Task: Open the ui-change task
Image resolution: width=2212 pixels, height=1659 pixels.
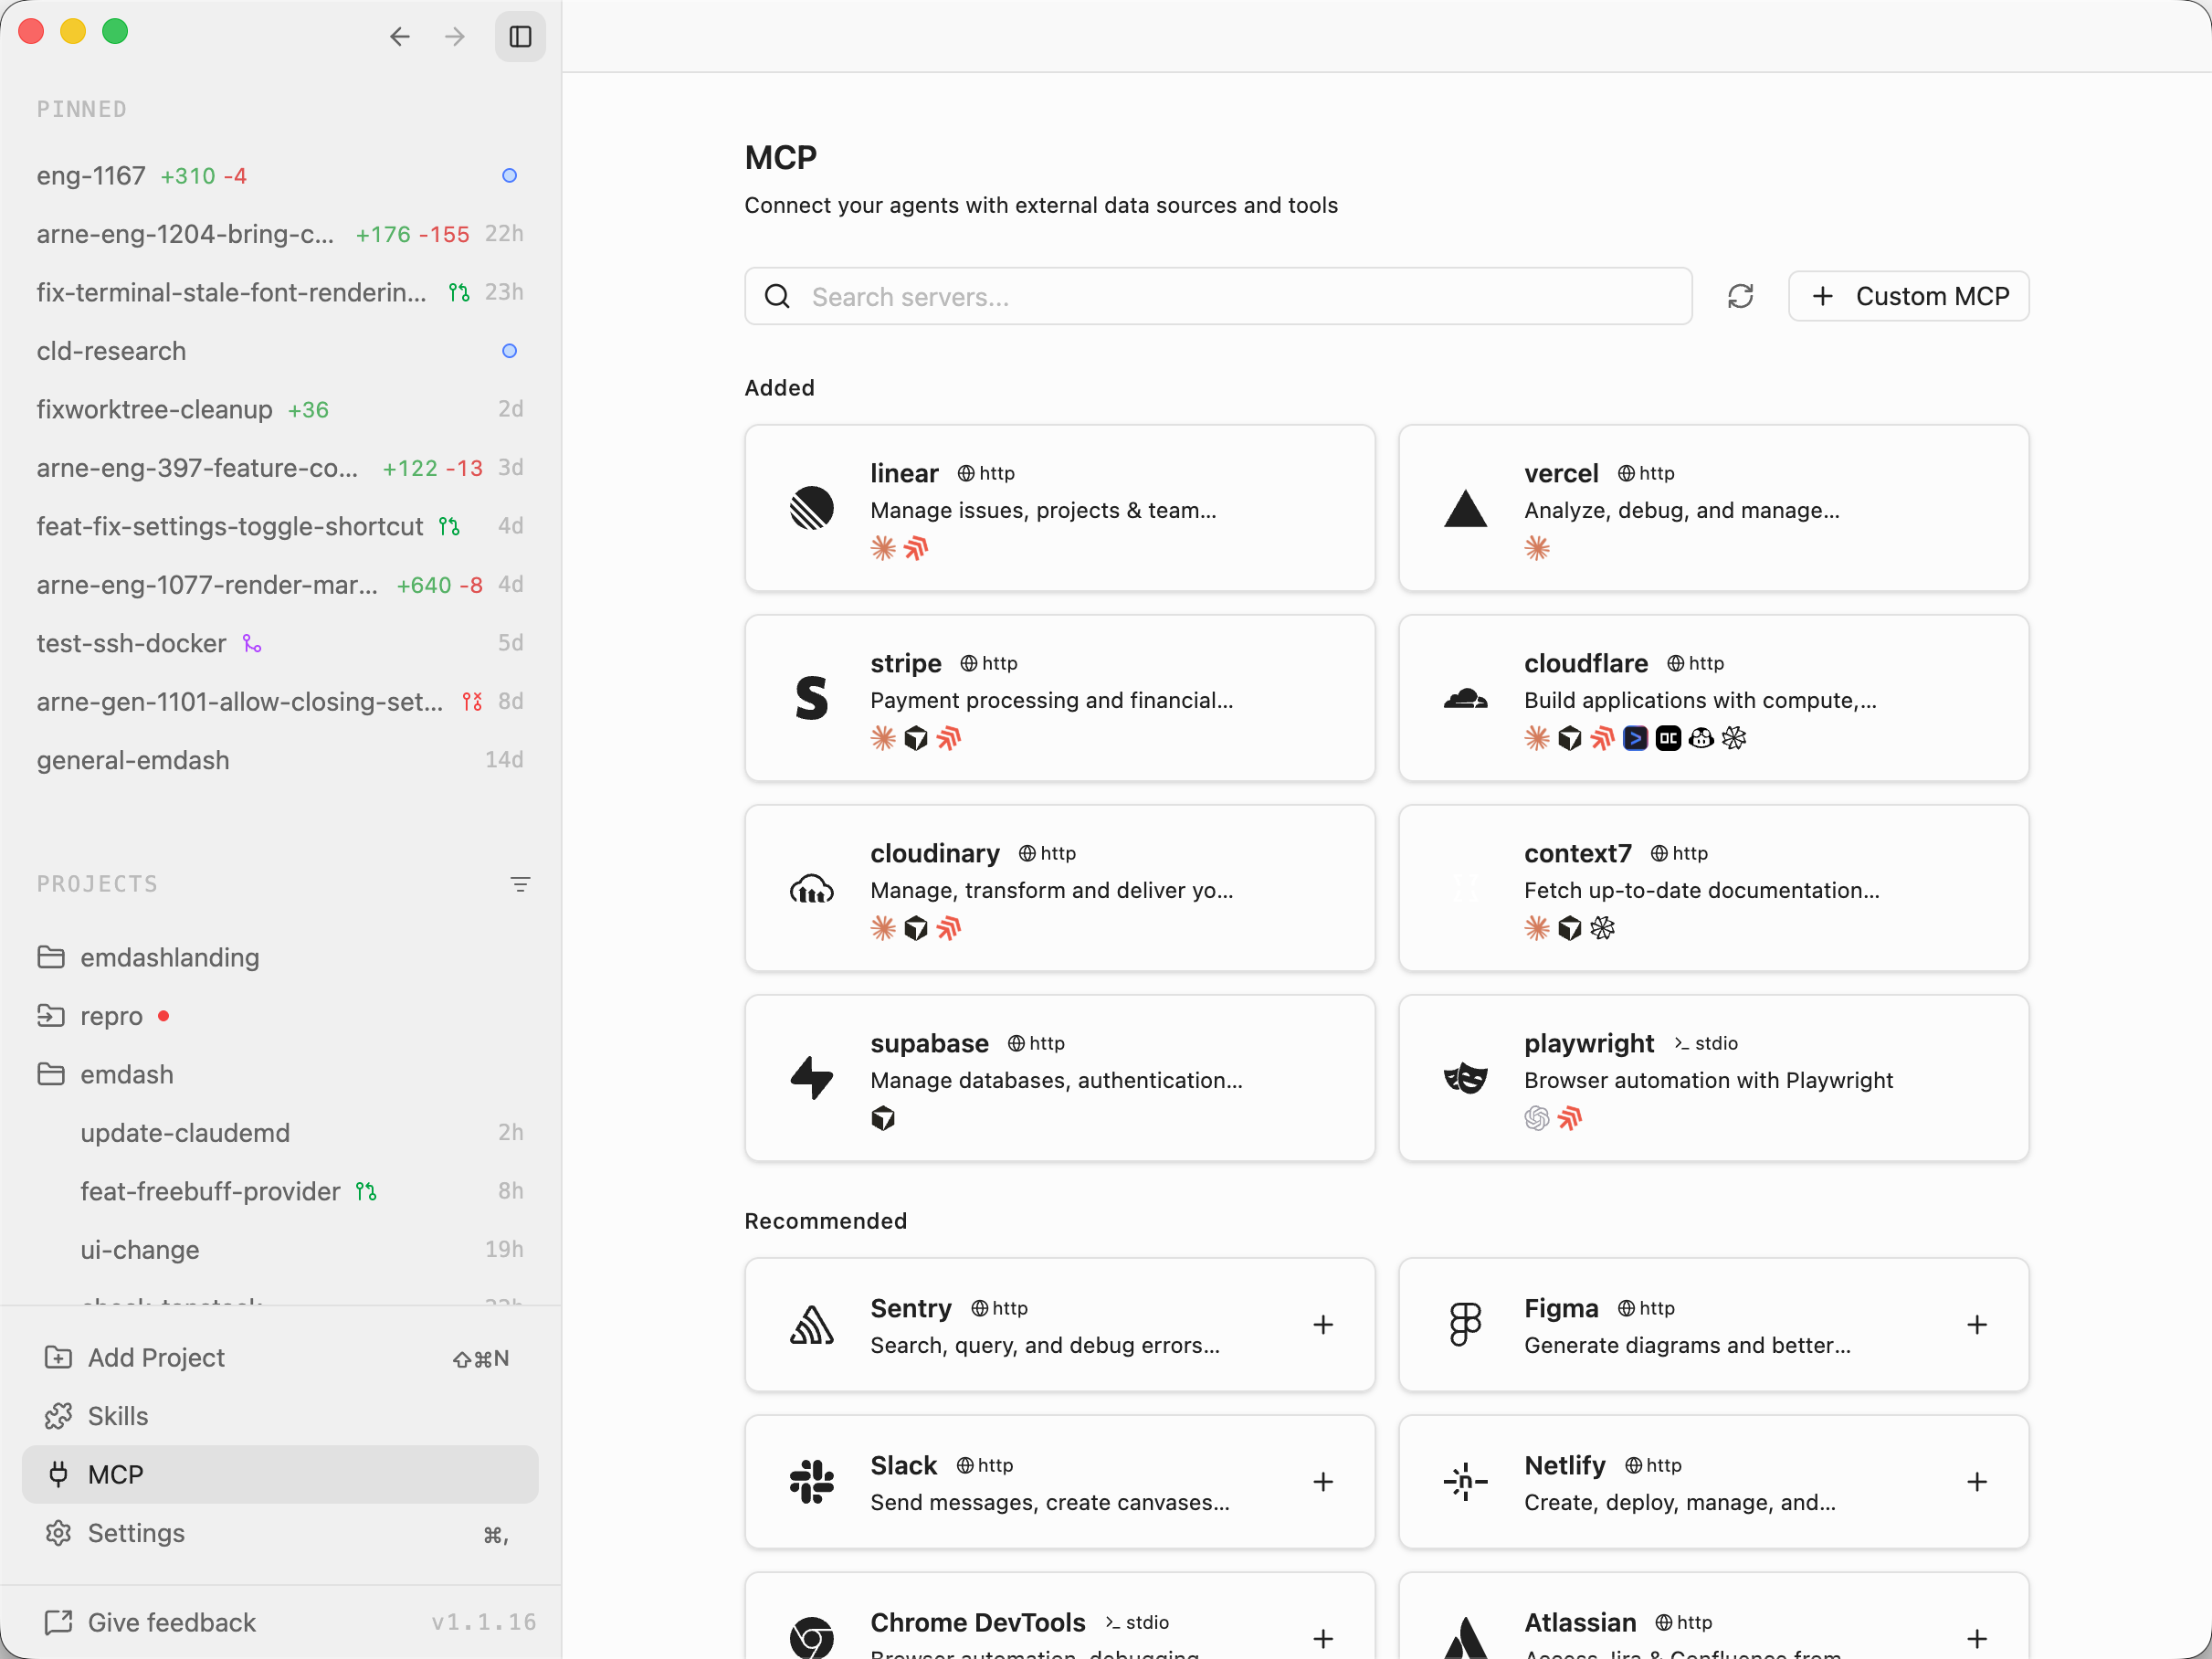Action: tap(280, 1249)
